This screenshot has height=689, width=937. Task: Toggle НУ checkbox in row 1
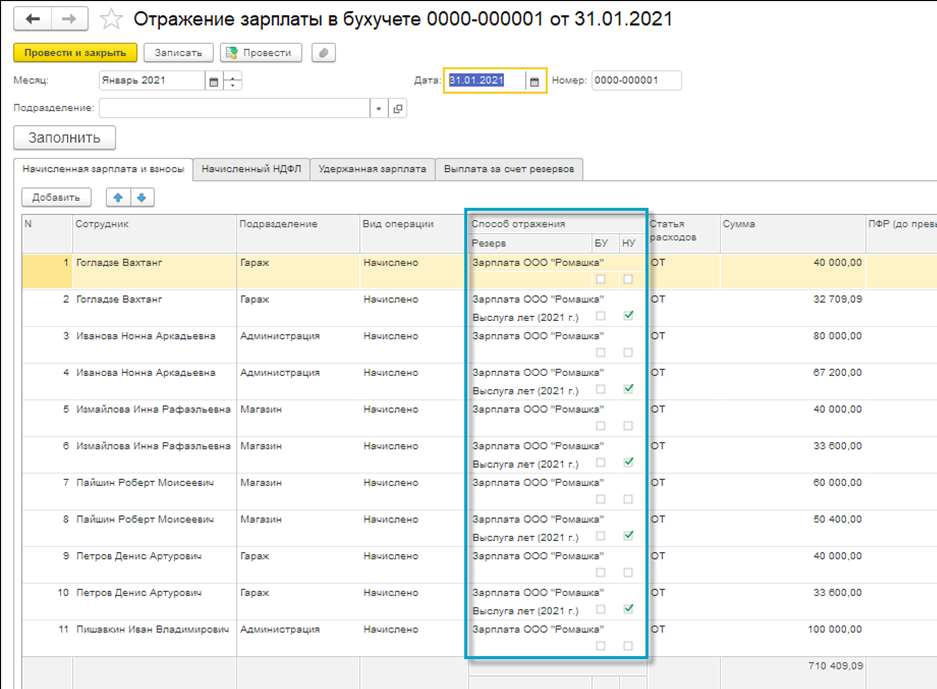pyautogui.click(x=628, y=279)
